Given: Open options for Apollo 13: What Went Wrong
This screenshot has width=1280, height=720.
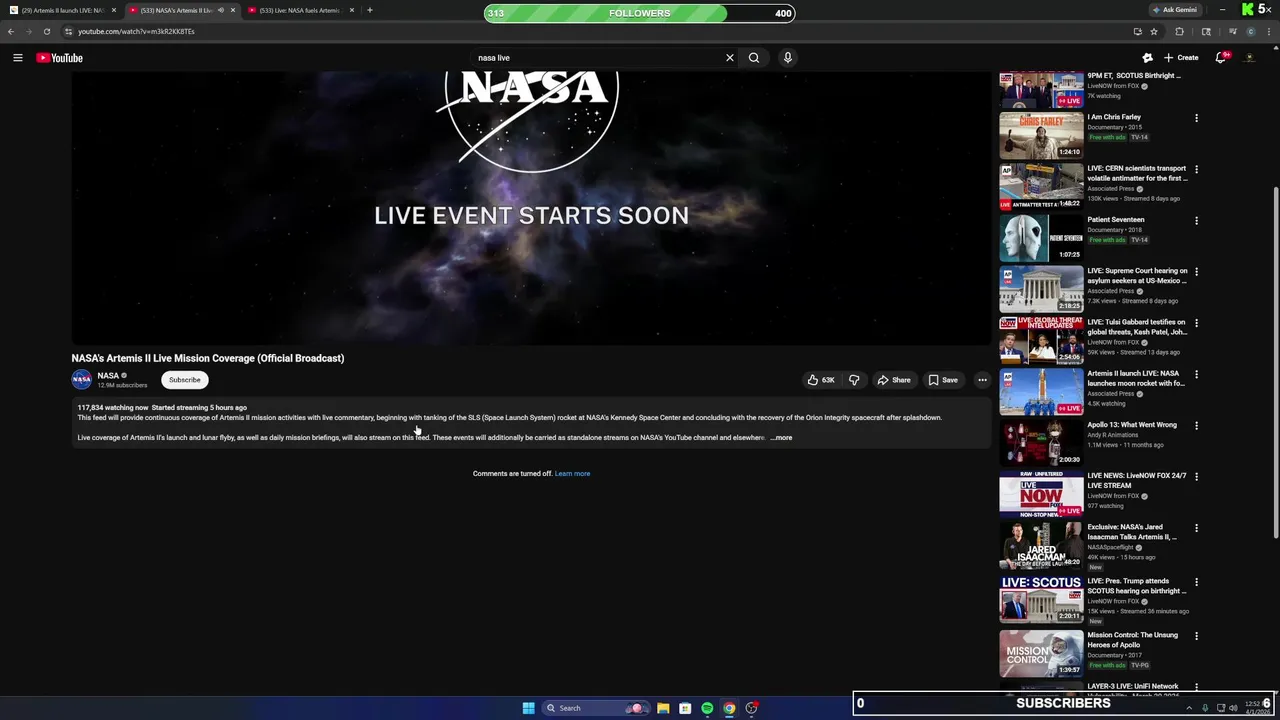Looking at the screenshot, I should pyautogui.click(x=1196, y=426).
